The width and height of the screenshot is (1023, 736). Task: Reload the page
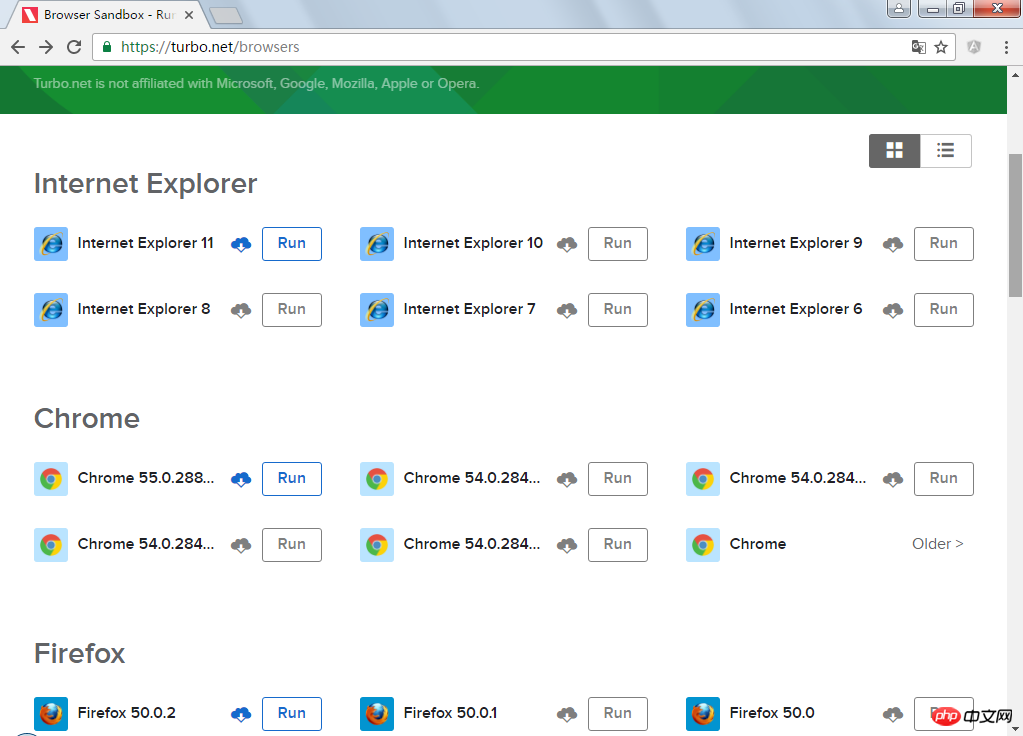pos(74,47)
